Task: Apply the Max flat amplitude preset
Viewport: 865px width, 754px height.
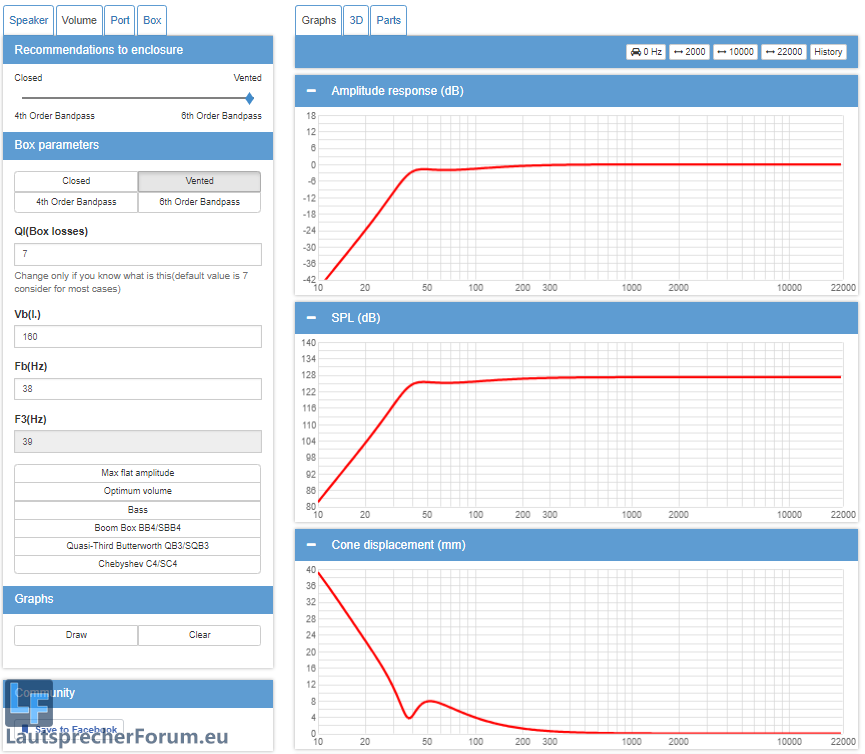Action: point(138,473)
